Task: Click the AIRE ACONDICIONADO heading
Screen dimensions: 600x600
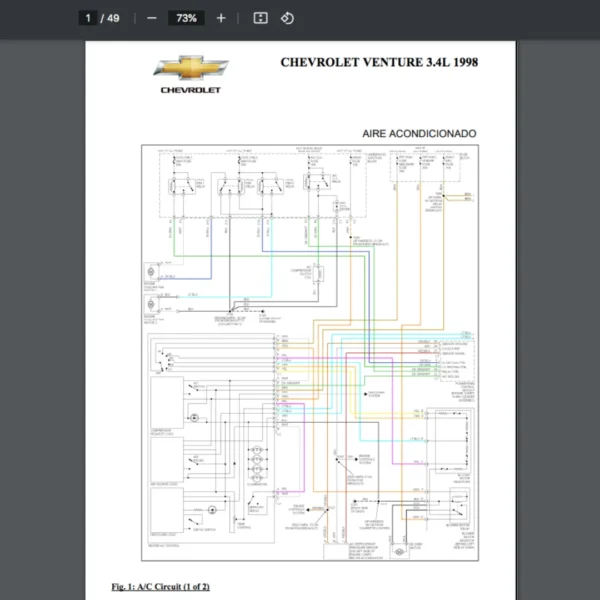Action: [419, 133]
